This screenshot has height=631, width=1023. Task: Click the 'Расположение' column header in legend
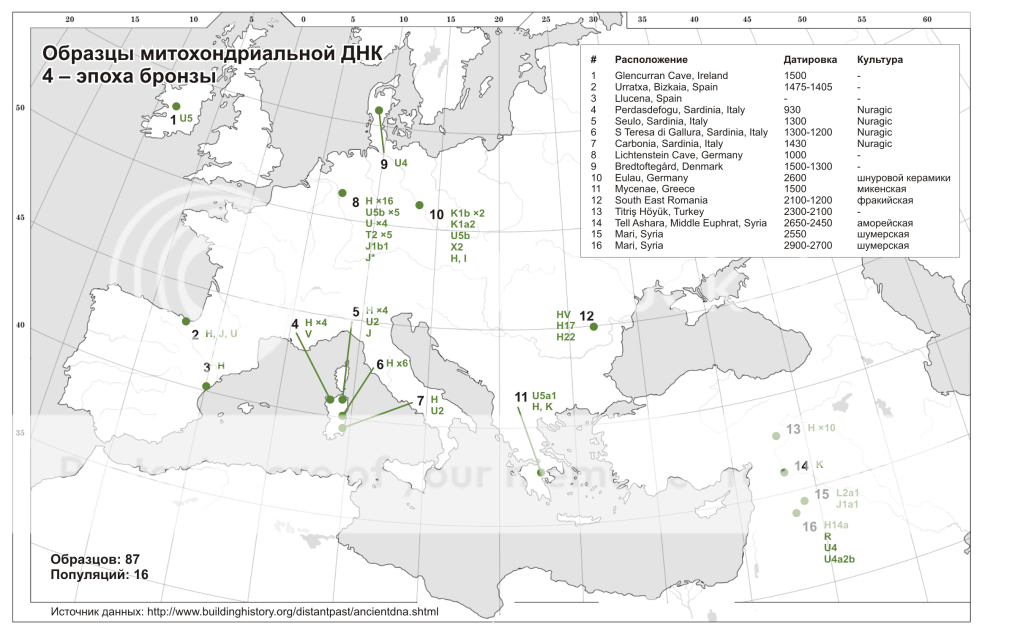(650, 60)
